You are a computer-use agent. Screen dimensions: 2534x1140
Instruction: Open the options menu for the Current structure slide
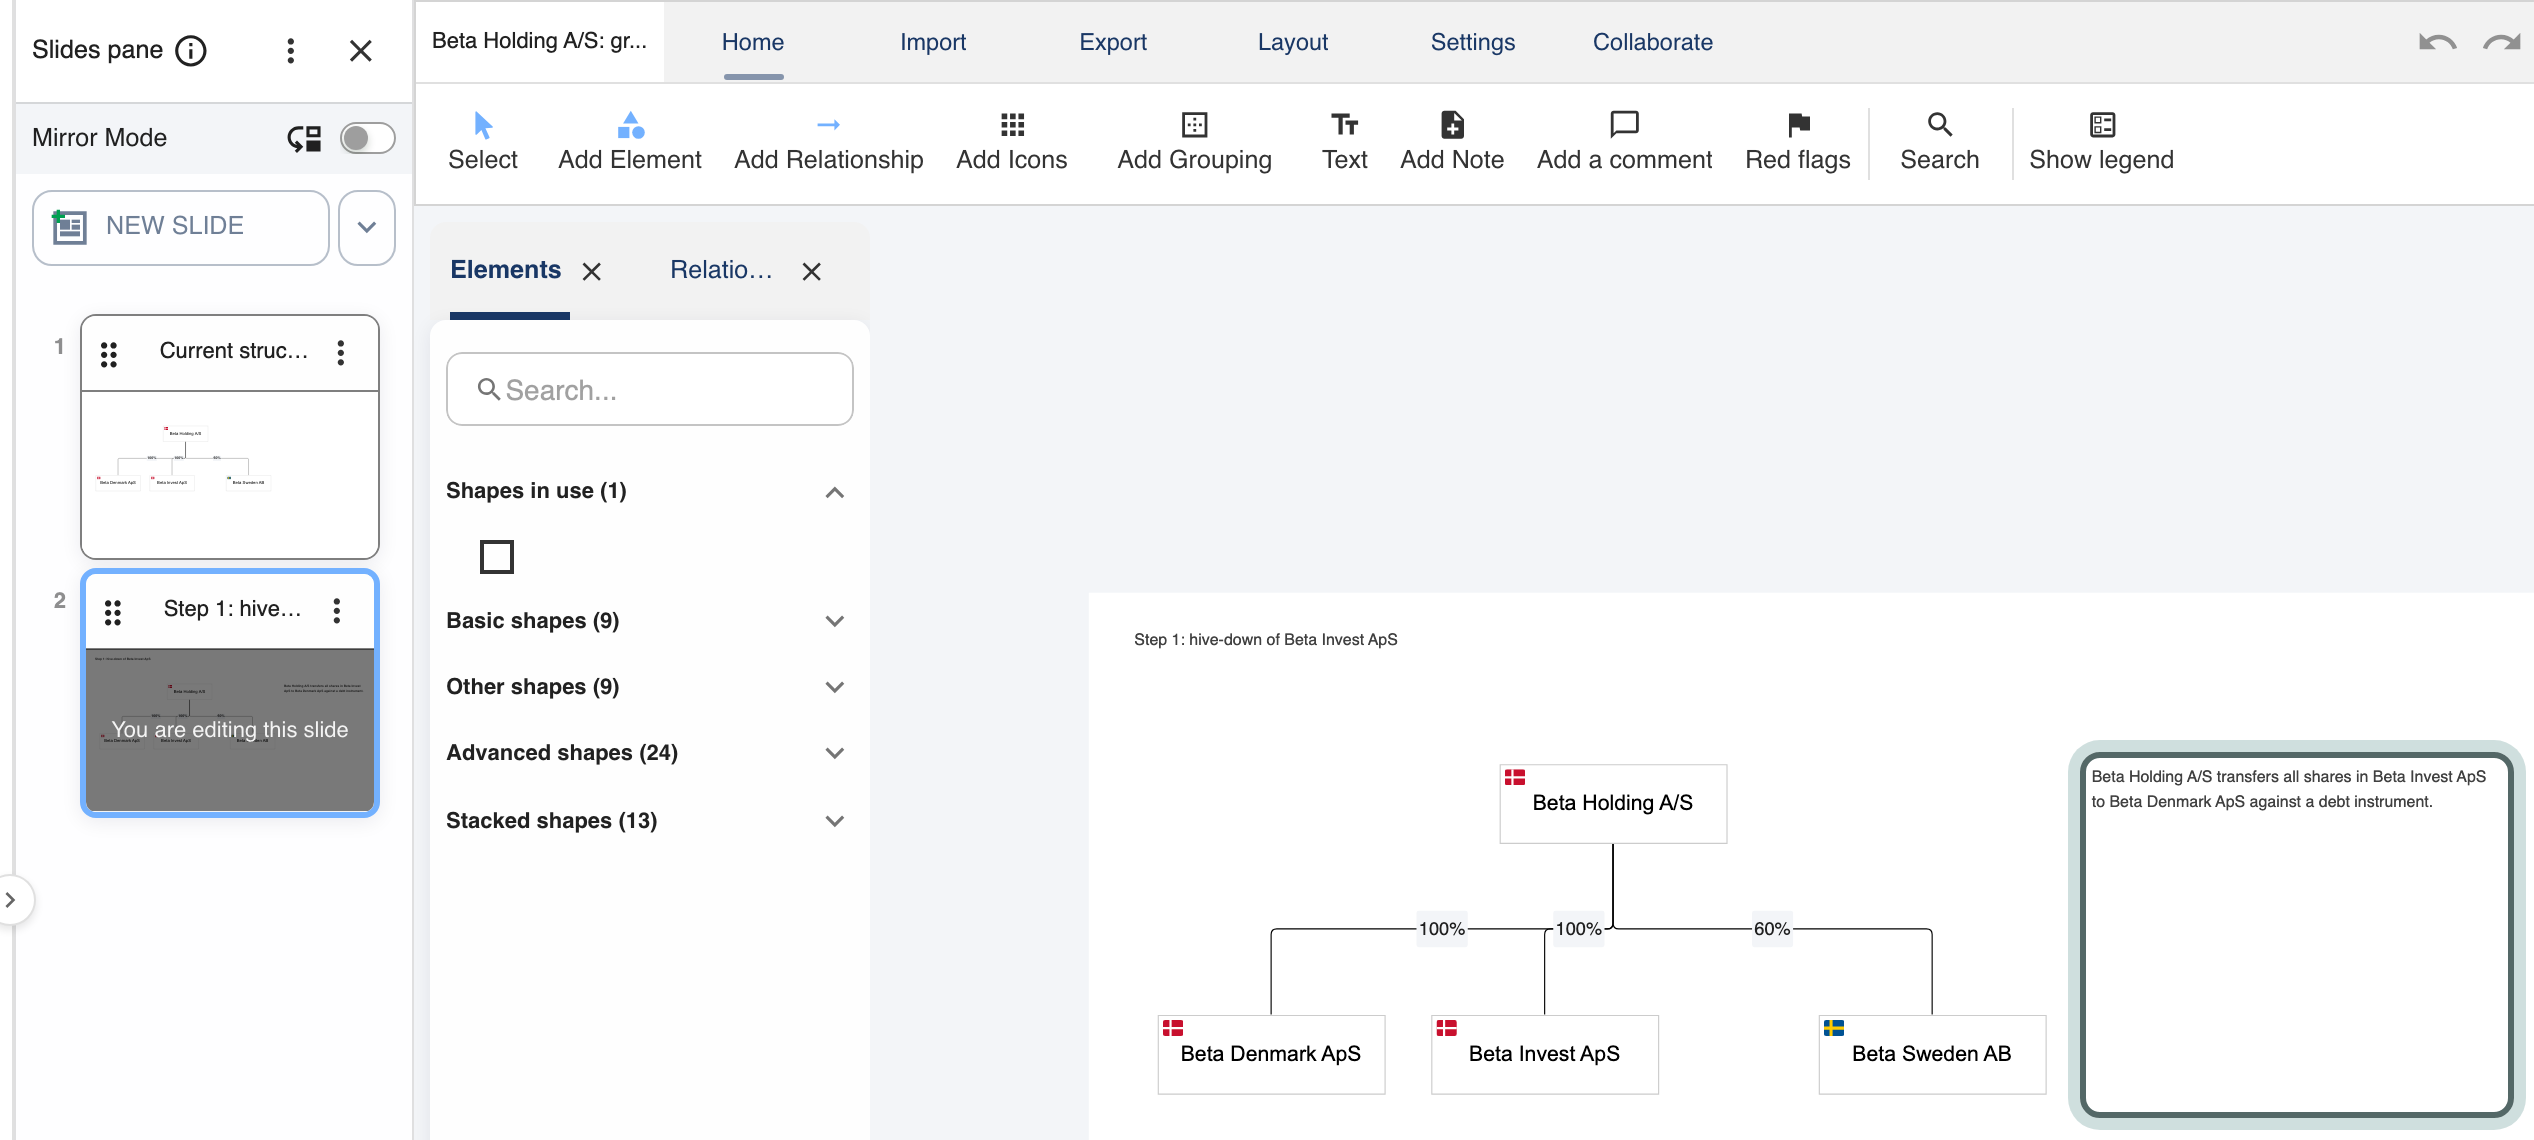click(341, 352)
